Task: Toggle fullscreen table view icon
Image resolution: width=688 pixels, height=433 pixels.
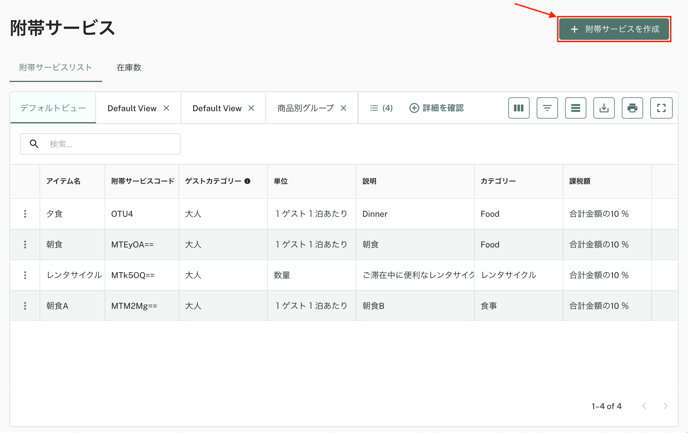Action: (661, 108)
